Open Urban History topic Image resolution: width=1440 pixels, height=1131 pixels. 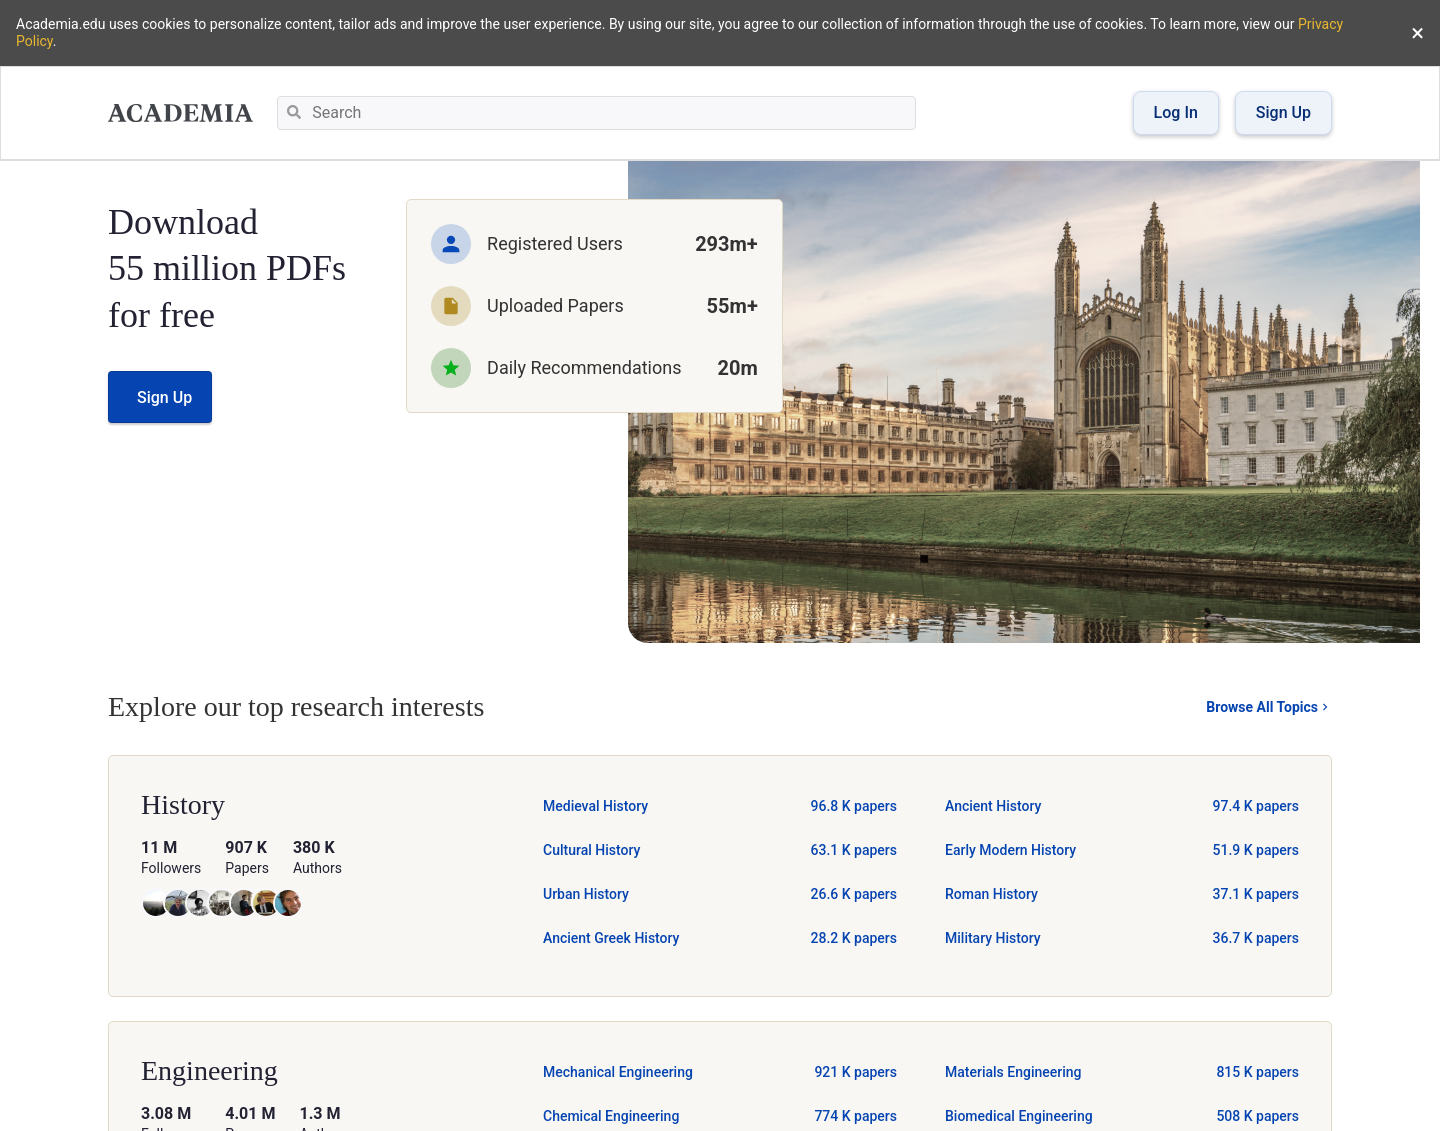(586, 894)
